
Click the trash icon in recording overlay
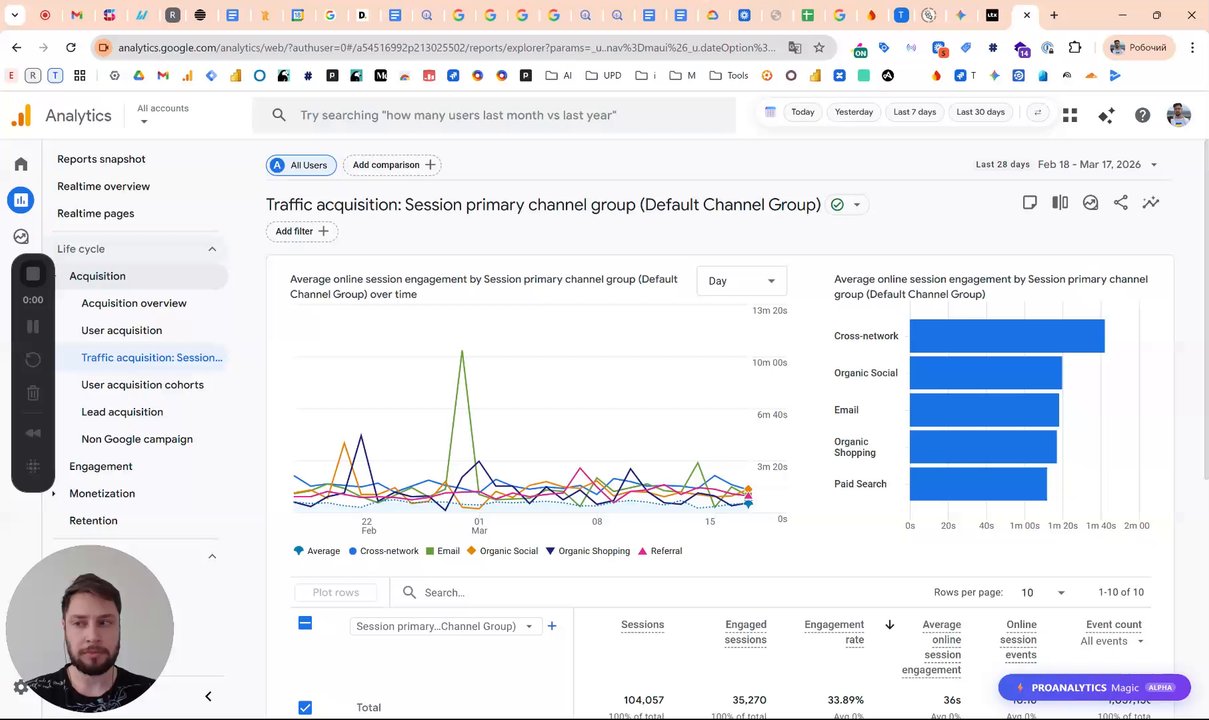click(x=33, y=394)
